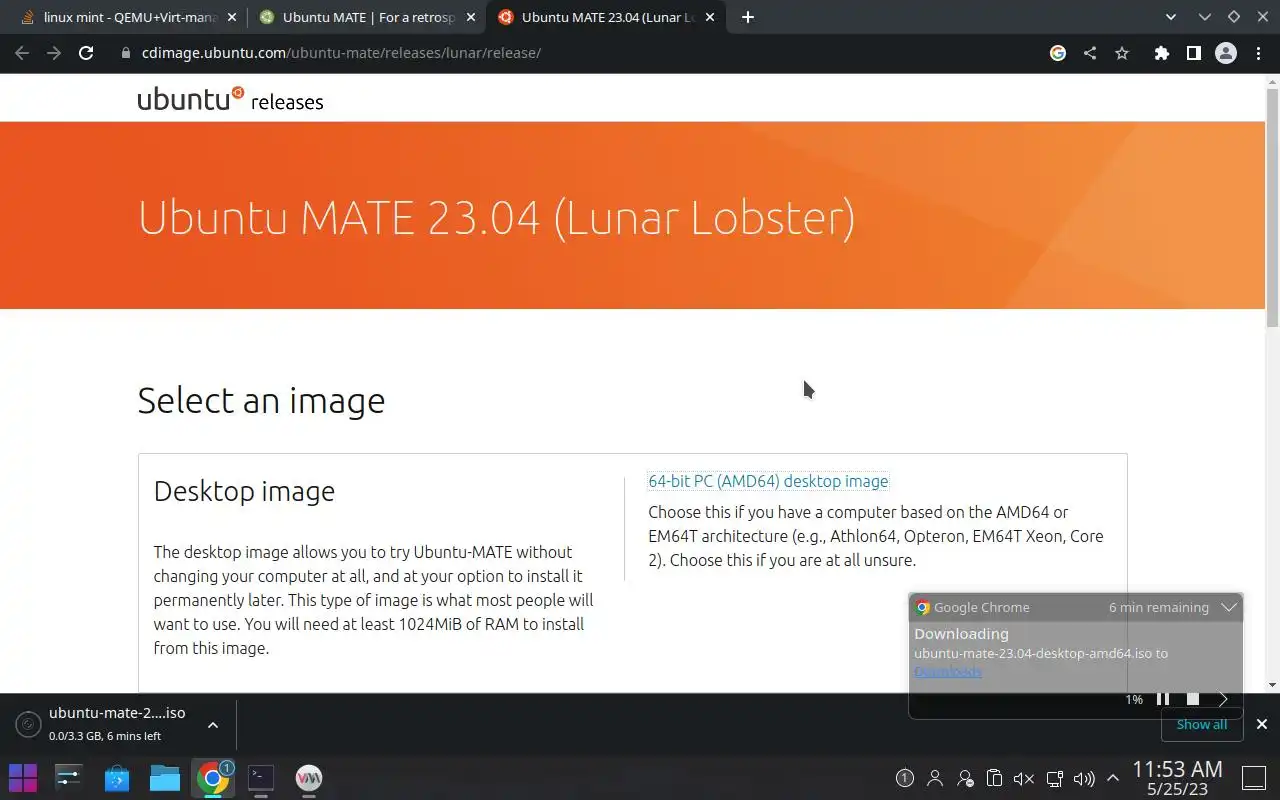This screenshot has height=800, width=1280.
Task: Open the Downloads folder link in notification
Action: 948,672
